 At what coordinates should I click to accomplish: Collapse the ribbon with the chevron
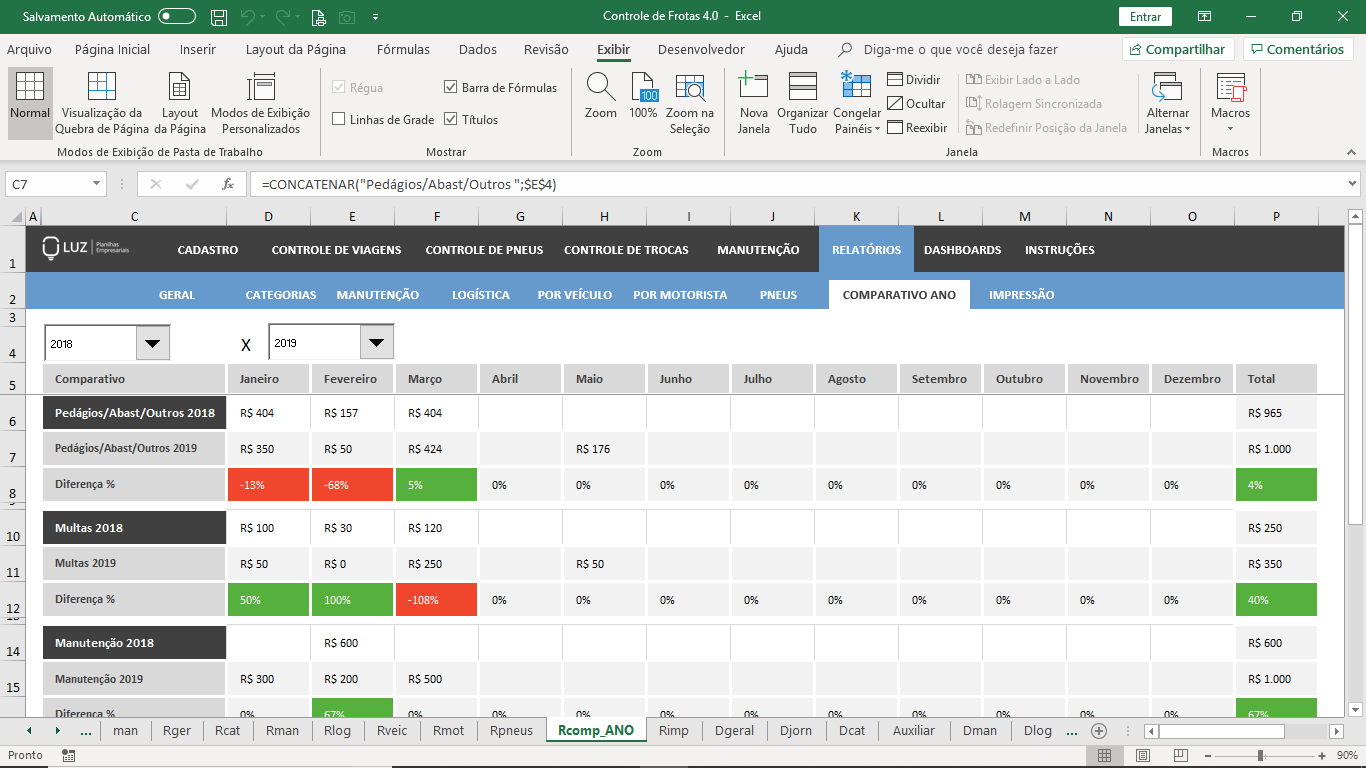(x=1350, y=152)
